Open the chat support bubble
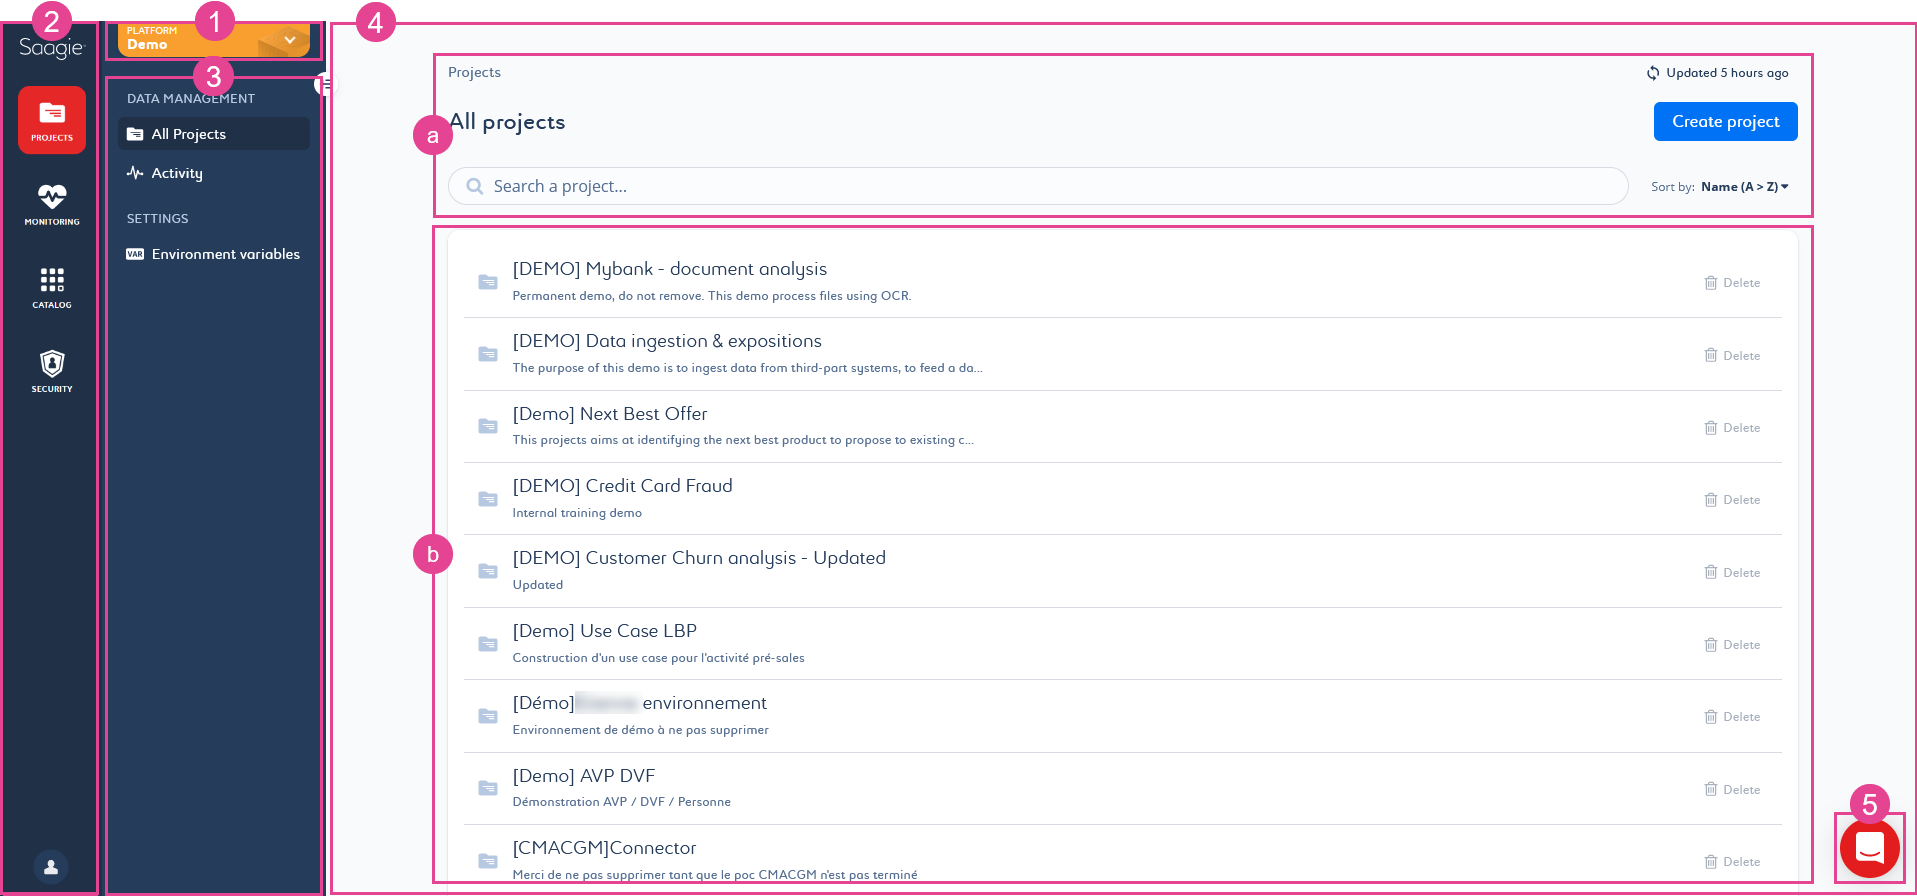Screen dimensions: 1917x896 (1869, 848)
